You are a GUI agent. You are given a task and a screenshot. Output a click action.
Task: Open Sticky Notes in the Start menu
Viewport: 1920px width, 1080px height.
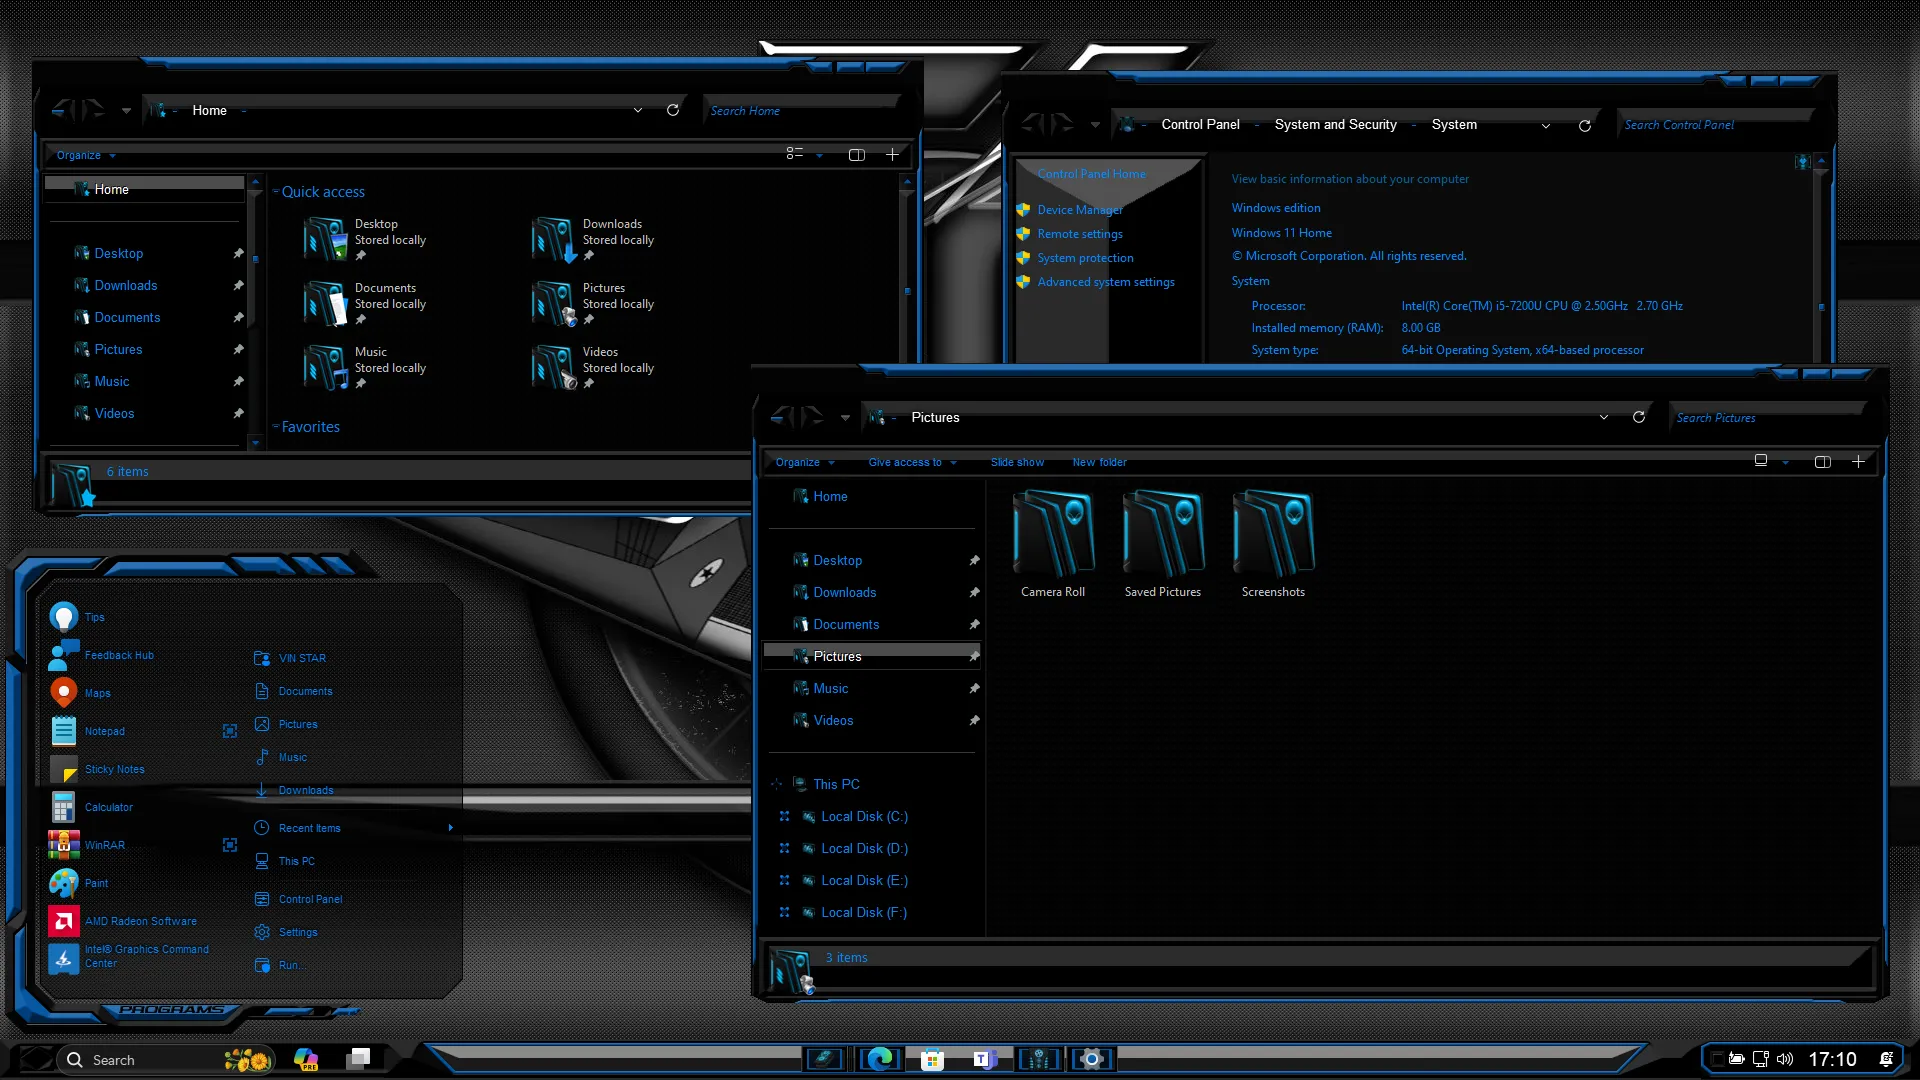[114, 769]
